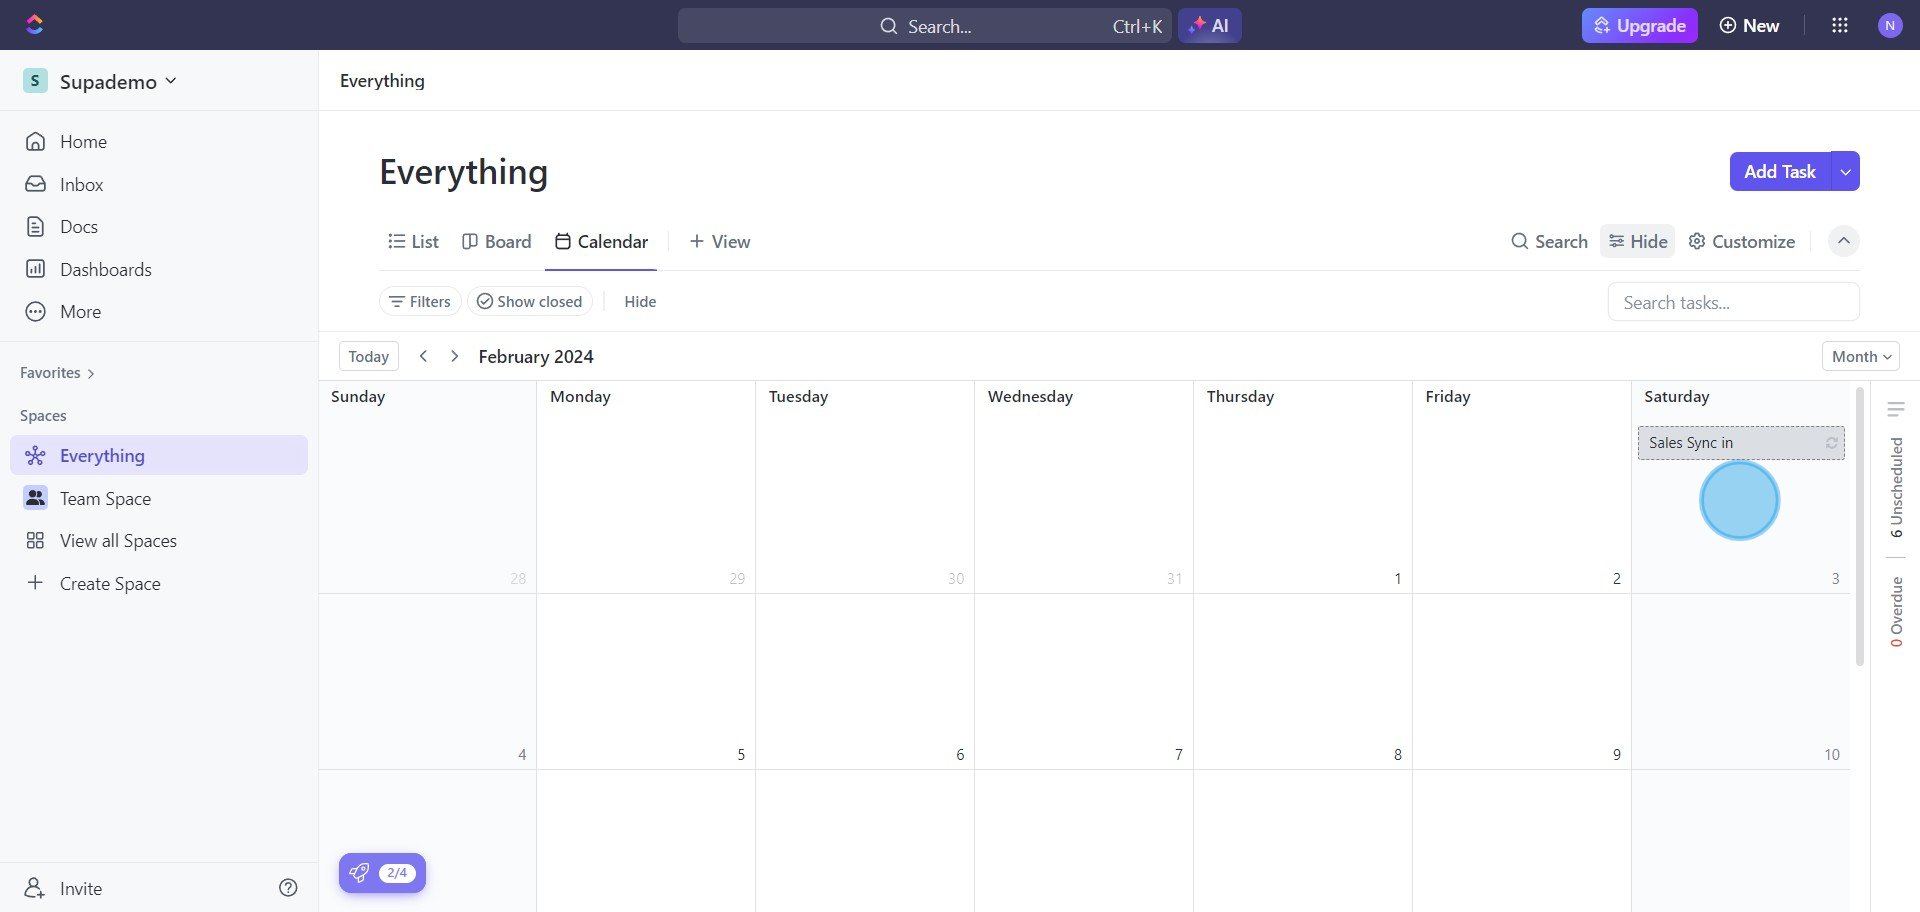Click the Search tasks field

point(1733,302)
